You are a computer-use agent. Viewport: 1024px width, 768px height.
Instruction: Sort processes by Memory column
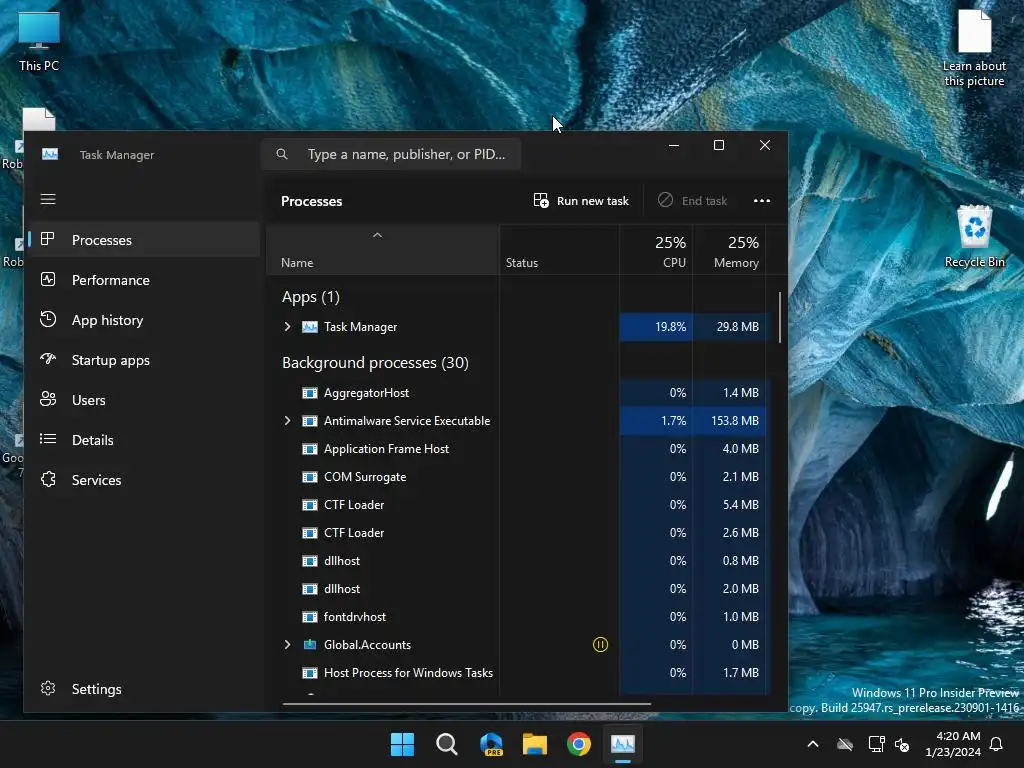[x=729, y=250]
